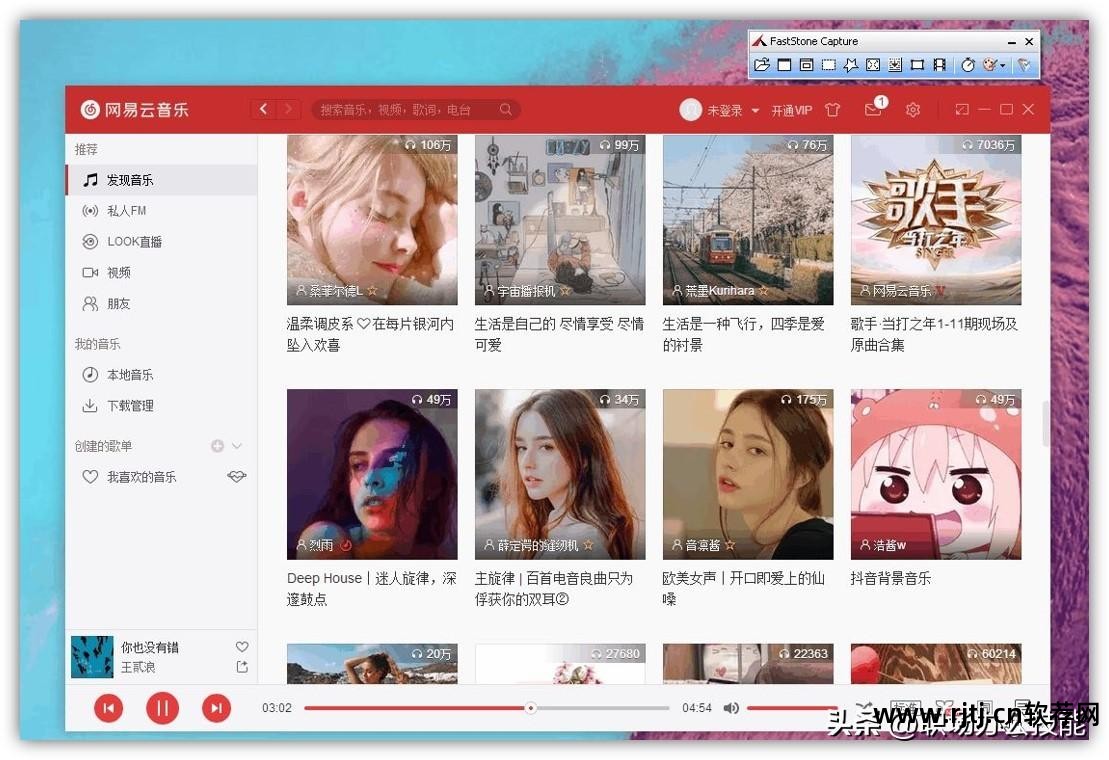Pause the current playback
This screenshot has height=760, width=1109.
[163, 708]
